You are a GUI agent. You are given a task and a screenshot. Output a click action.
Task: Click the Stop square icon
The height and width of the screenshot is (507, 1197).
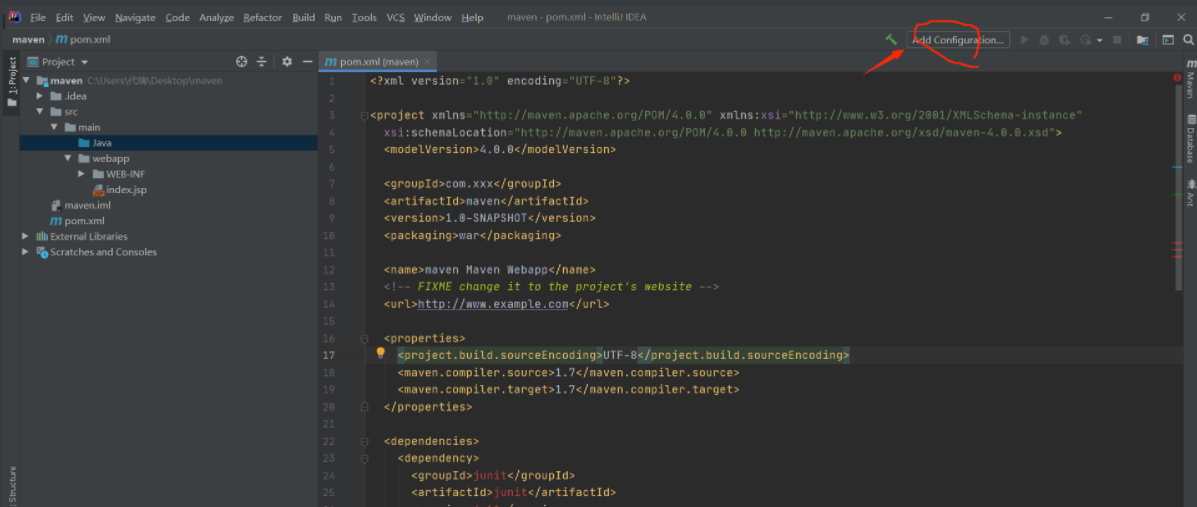(1117, 40)
